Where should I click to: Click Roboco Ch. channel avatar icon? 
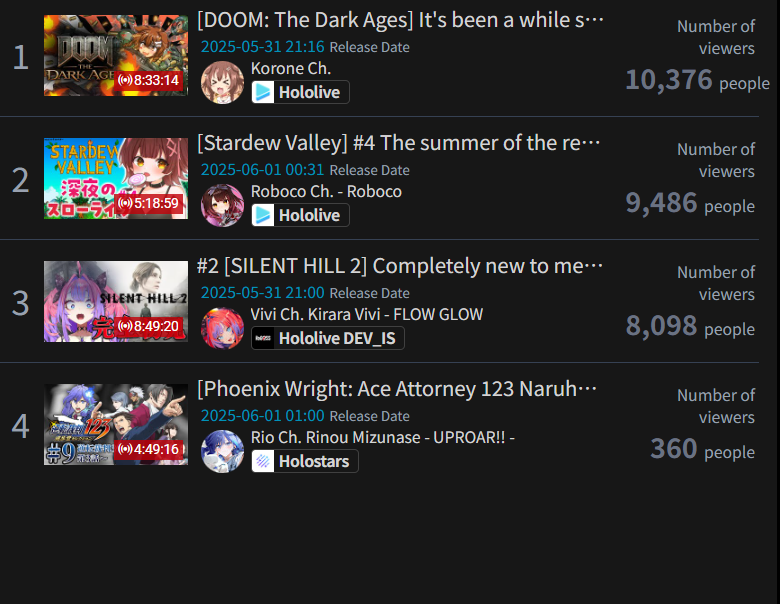coord(222,205)
